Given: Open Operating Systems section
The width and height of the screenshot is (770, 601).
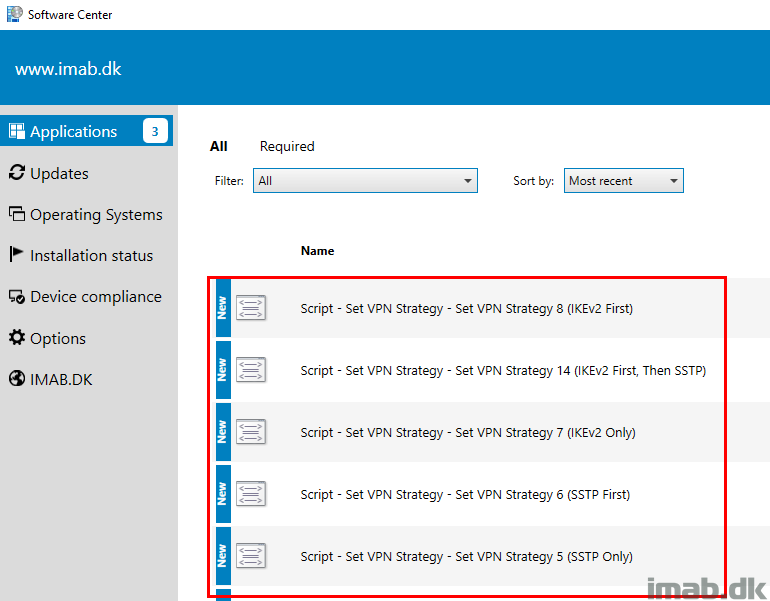Looking at the screenshot, I should pyautogui.click(x=96, y=215).
